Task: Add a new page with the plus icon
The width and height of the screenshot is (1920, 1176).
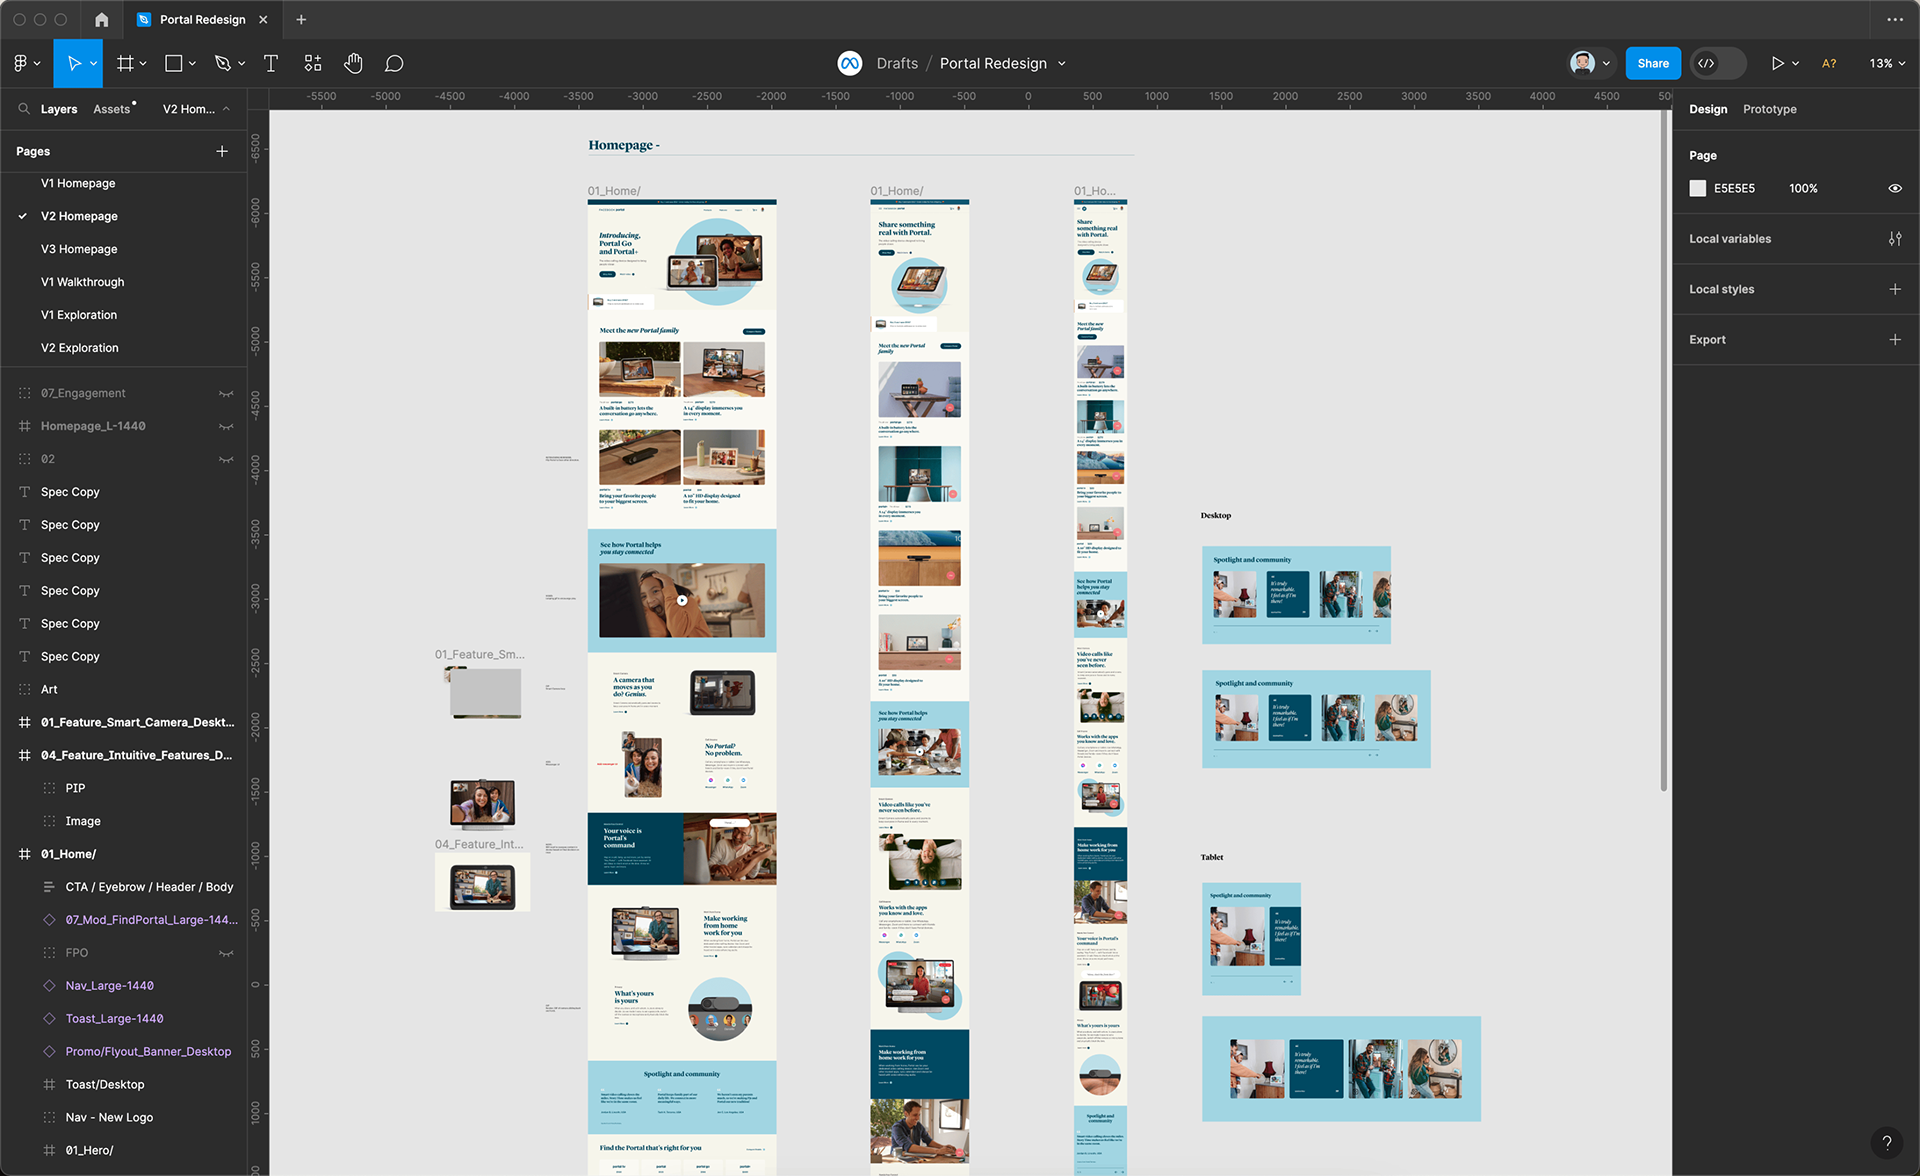Action: [222, 151]
